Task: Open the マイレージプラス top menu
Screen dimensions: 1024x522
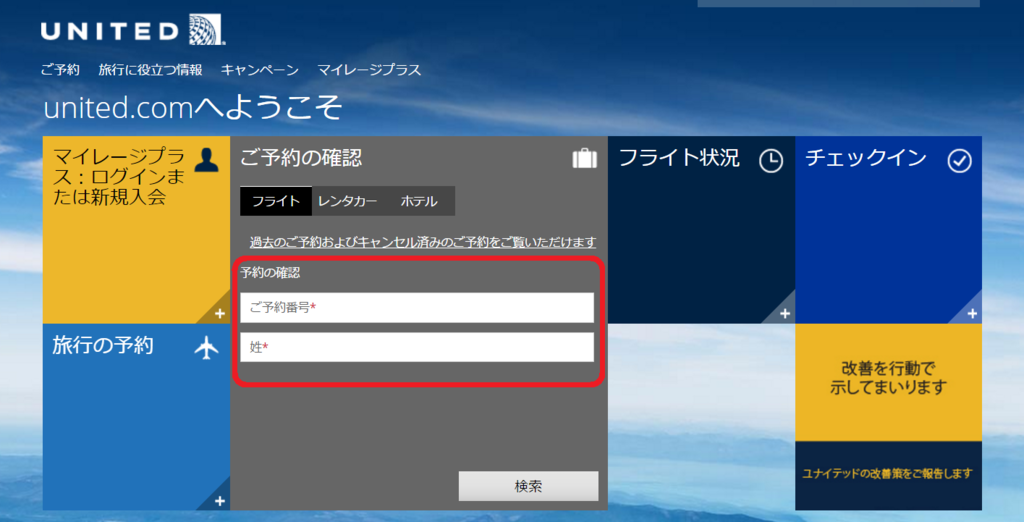Action: 369,70
